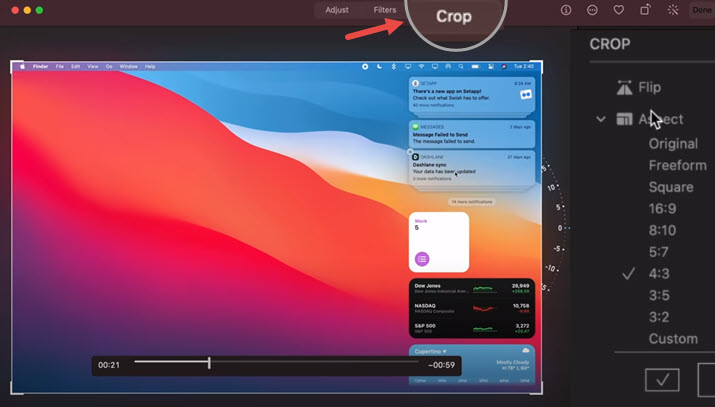Viewport: 715px width, 407px height.
Task: Click the top-left crop corner handle
Action: 15,65
